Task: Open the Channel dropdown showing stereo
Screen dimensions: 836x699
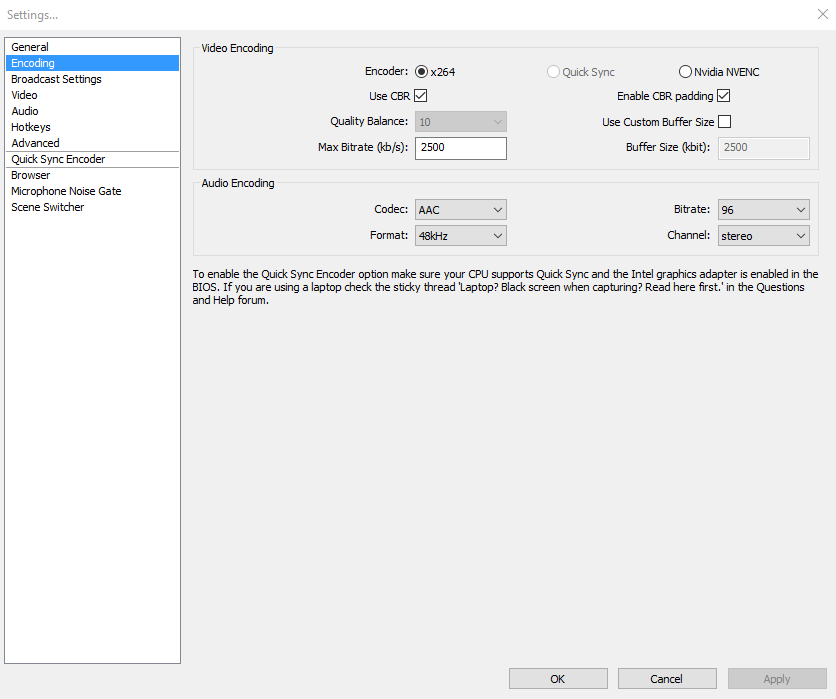Action: 763,236
